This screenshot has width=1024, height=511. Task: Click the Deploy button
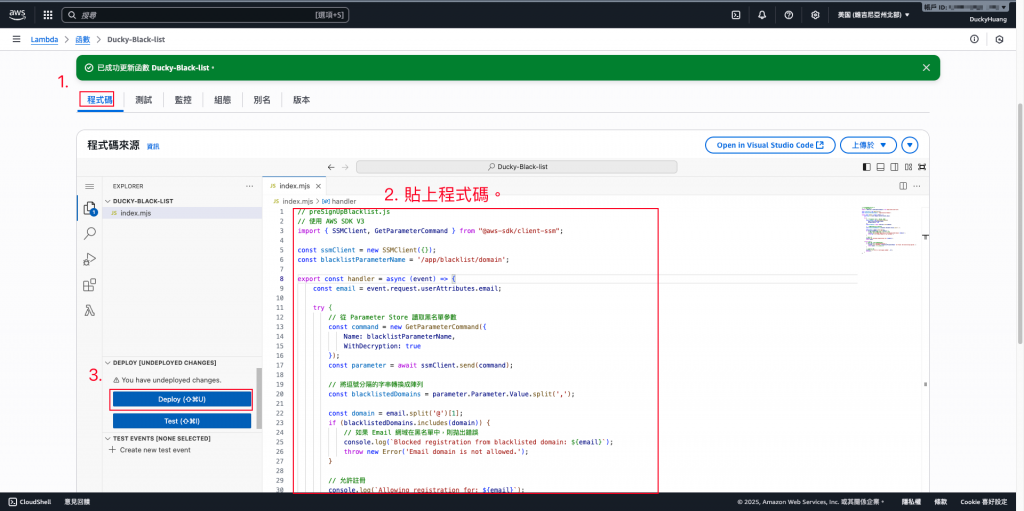[182, 399]
